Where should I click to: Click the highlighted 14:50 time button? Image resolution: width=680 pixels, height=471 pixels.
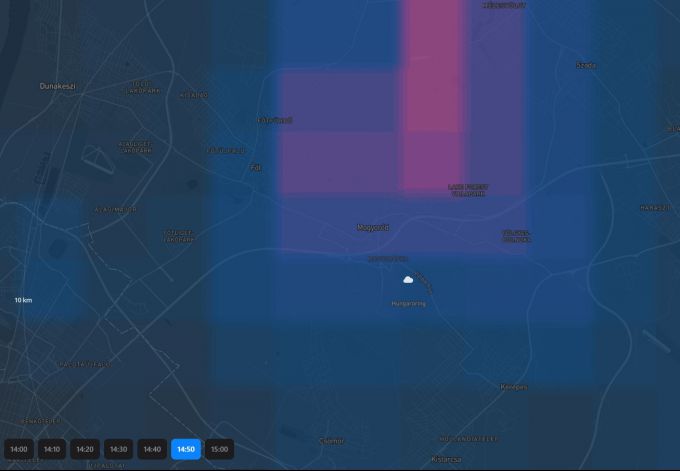point(186,449)
